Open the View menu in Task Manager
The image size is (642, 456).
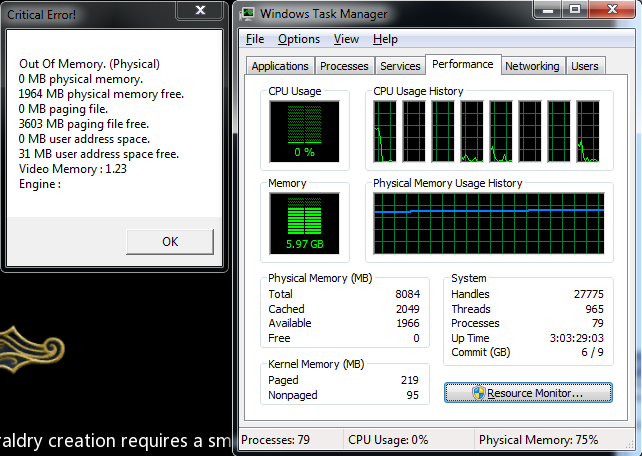click(346, 39)
